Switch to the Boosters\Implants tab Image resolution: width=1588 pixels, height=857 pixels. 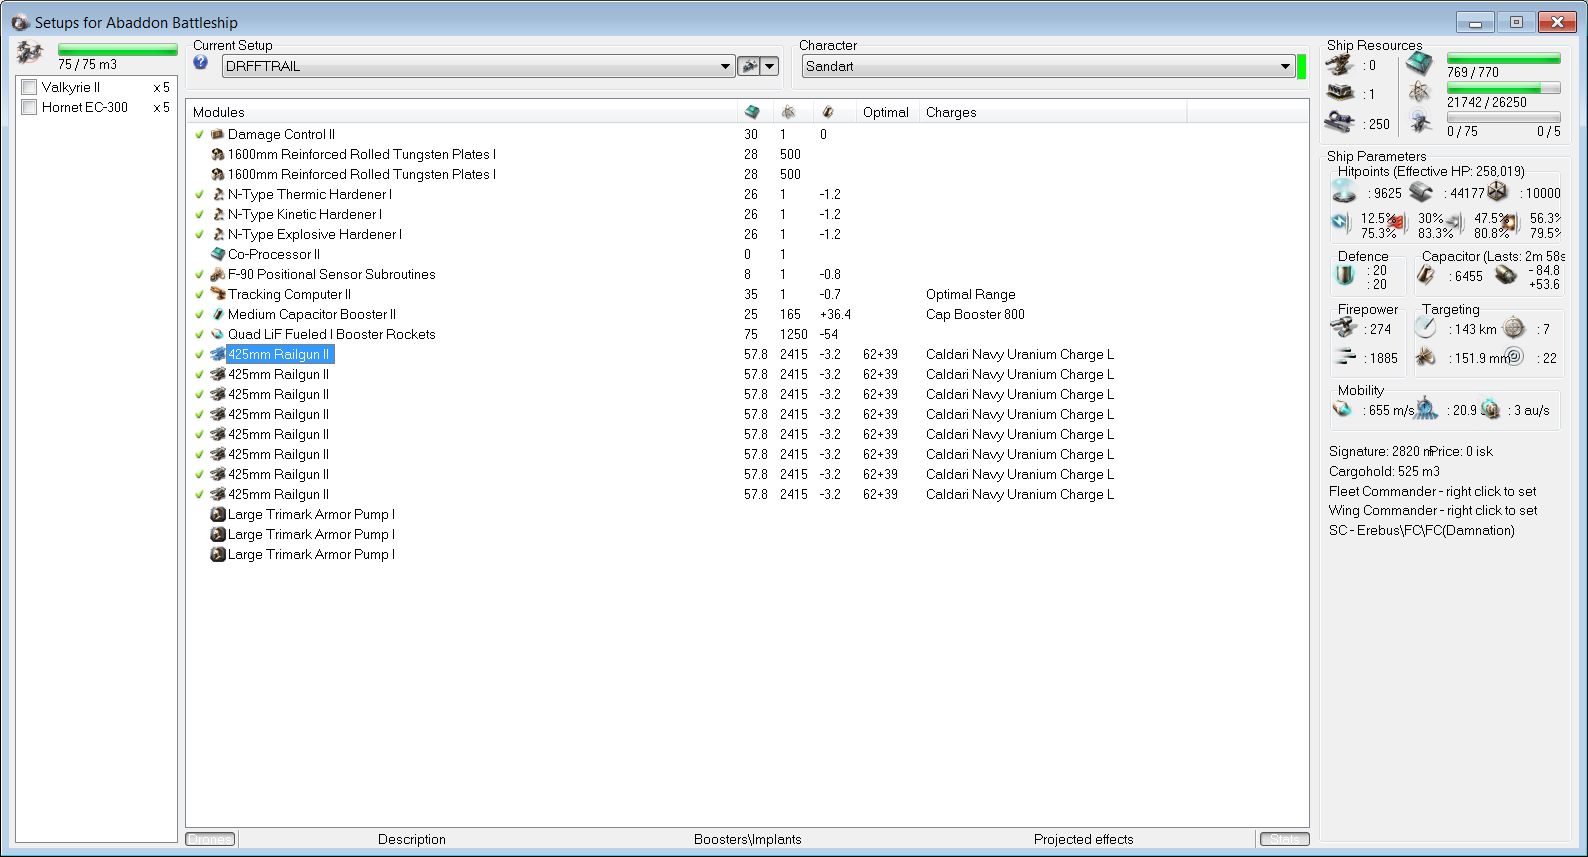tap(748, 839)
